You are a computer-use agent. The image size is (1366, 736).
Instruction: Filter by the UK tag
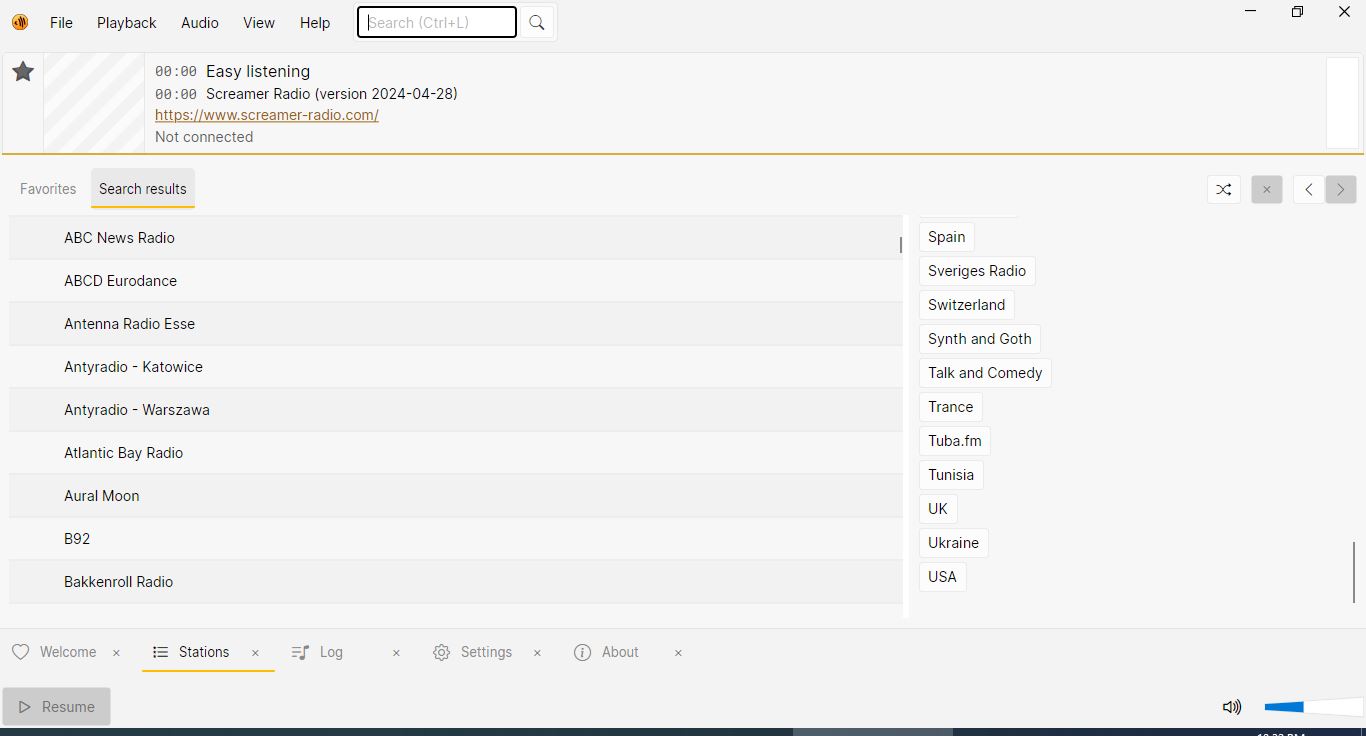(x=938, y=509)
